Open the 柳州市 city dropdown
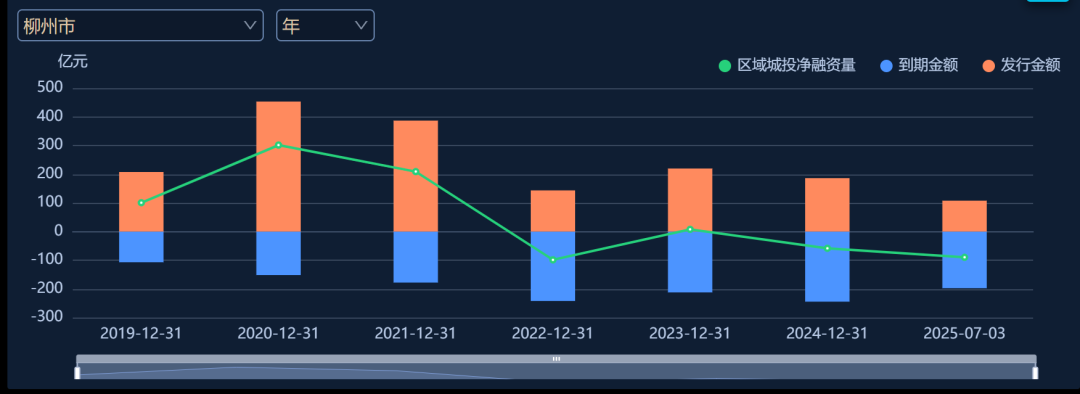 tap(140, 25)
